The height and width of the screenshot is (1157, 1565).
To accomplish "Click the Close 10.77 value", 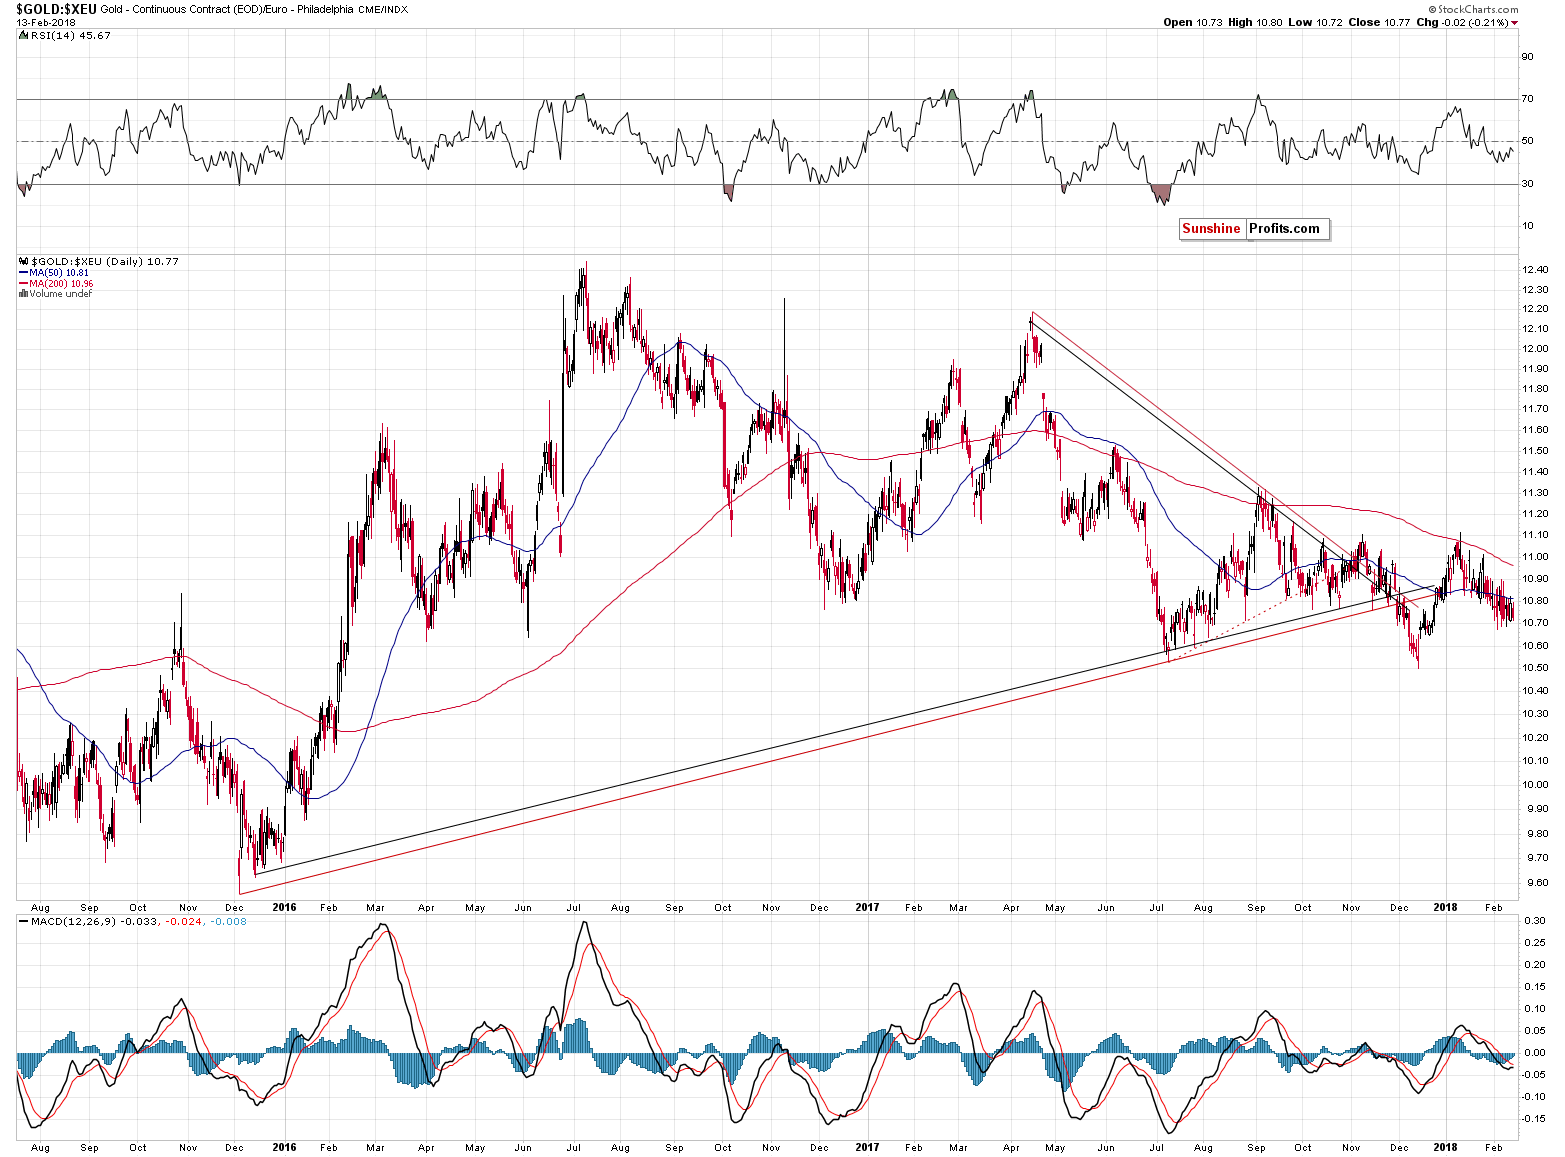I will click(x=1379, y=22).
